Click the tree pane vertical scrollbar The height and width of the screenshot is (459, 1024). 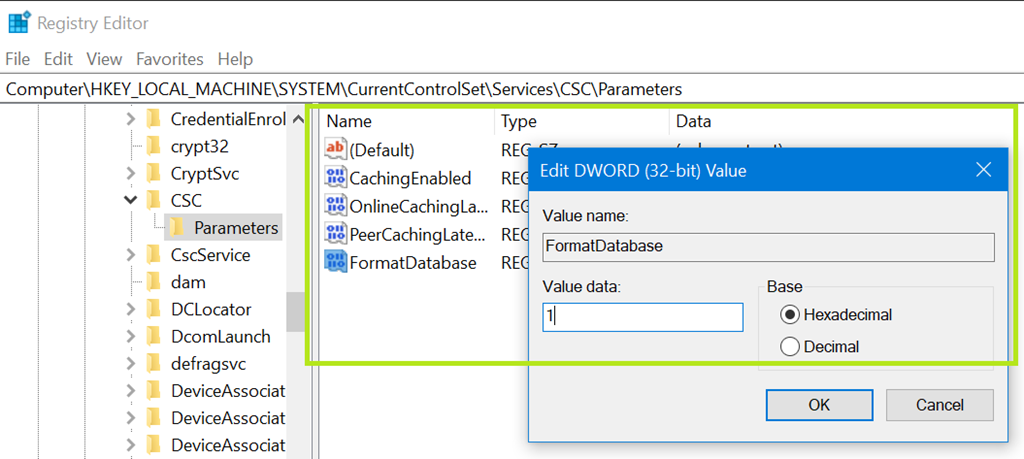point(296,310)
